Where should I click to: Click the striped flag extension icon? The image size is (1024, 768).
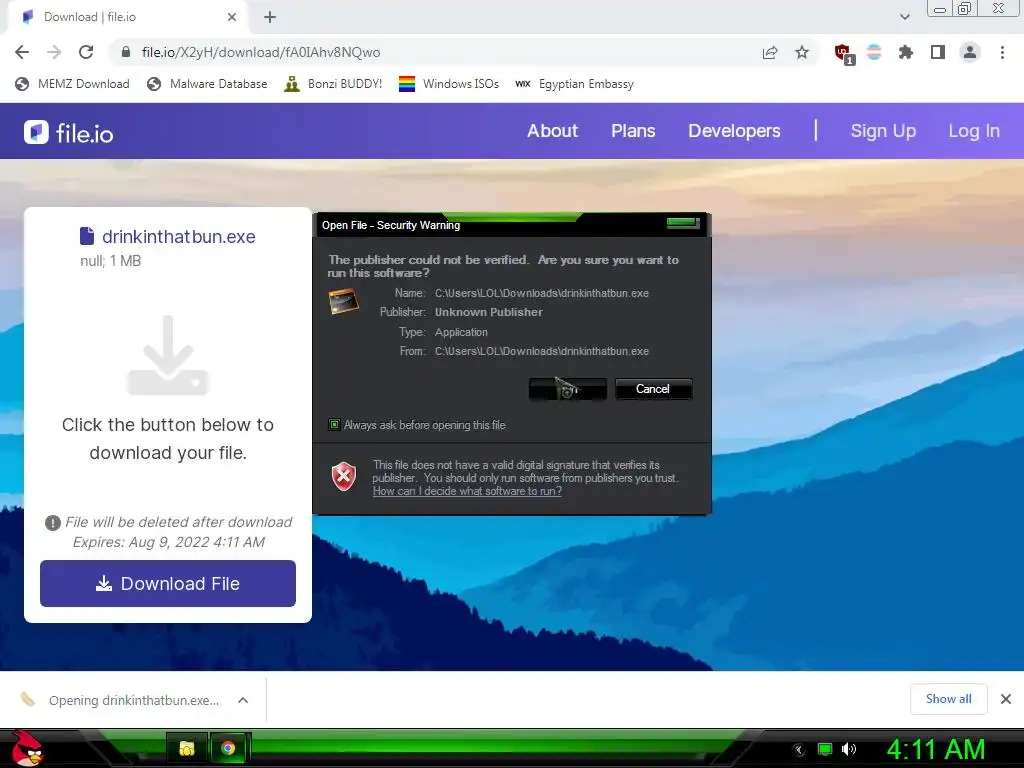point(874,52)
